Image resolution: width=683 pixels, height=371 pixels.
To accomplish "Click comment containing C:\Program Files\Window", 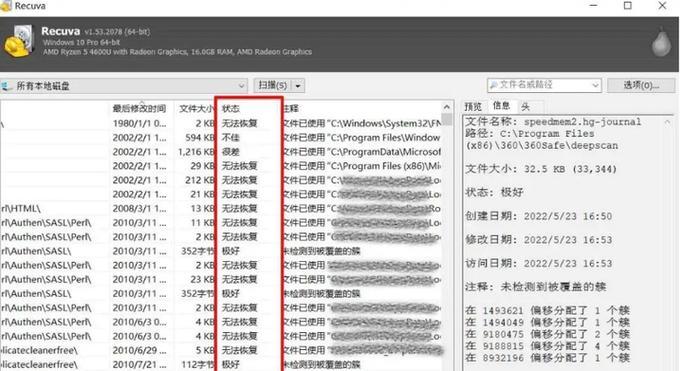I will (x=362, y=138).
